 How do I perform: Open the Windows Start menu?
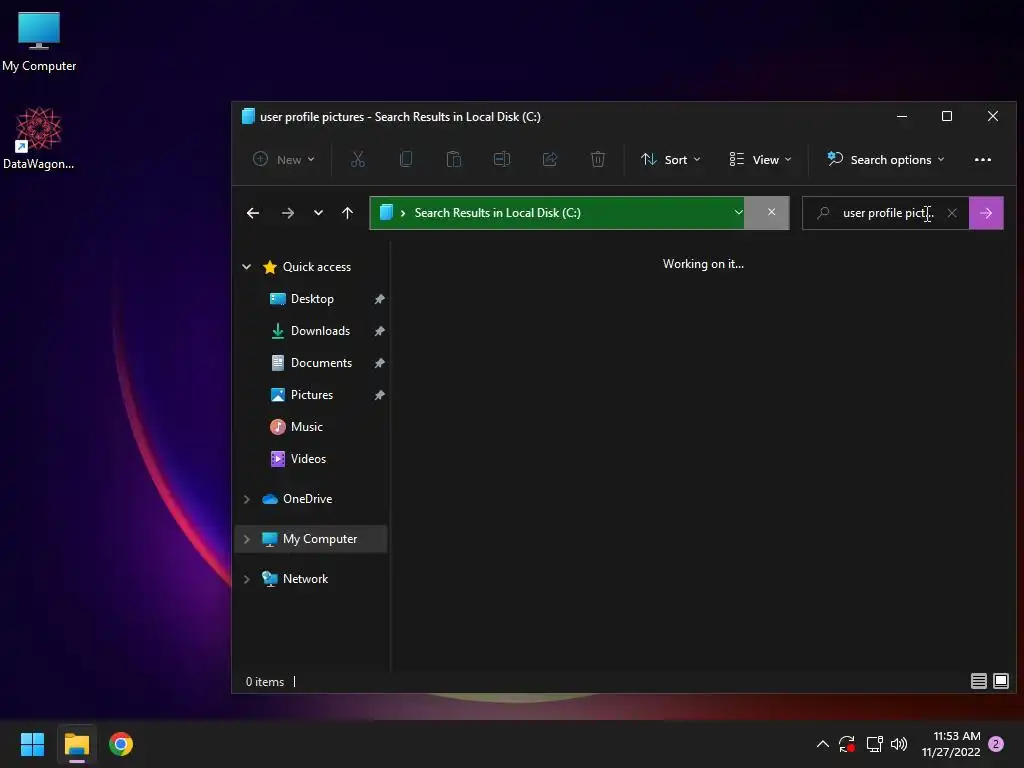pos(32,744)
